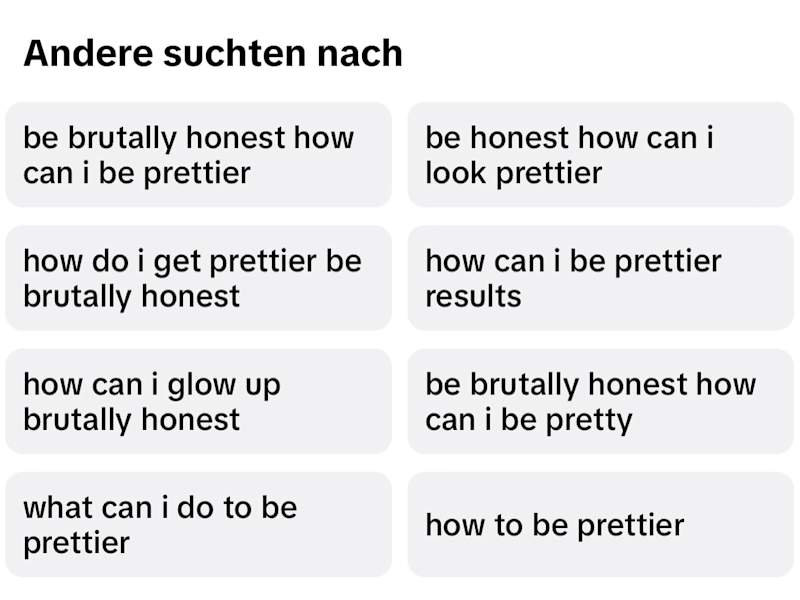Tap 'what can i do to be prettier' chip

point(198,525)
